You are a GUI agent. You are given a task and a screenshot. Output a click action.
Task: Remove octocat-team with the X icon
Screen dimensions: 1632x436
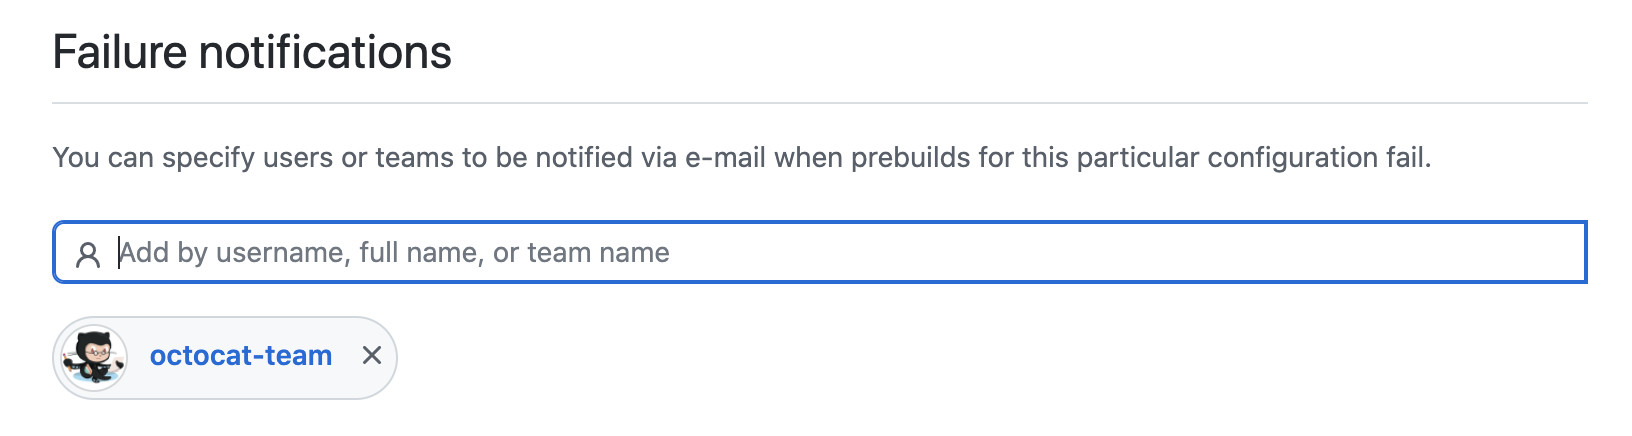pos(372,355)
